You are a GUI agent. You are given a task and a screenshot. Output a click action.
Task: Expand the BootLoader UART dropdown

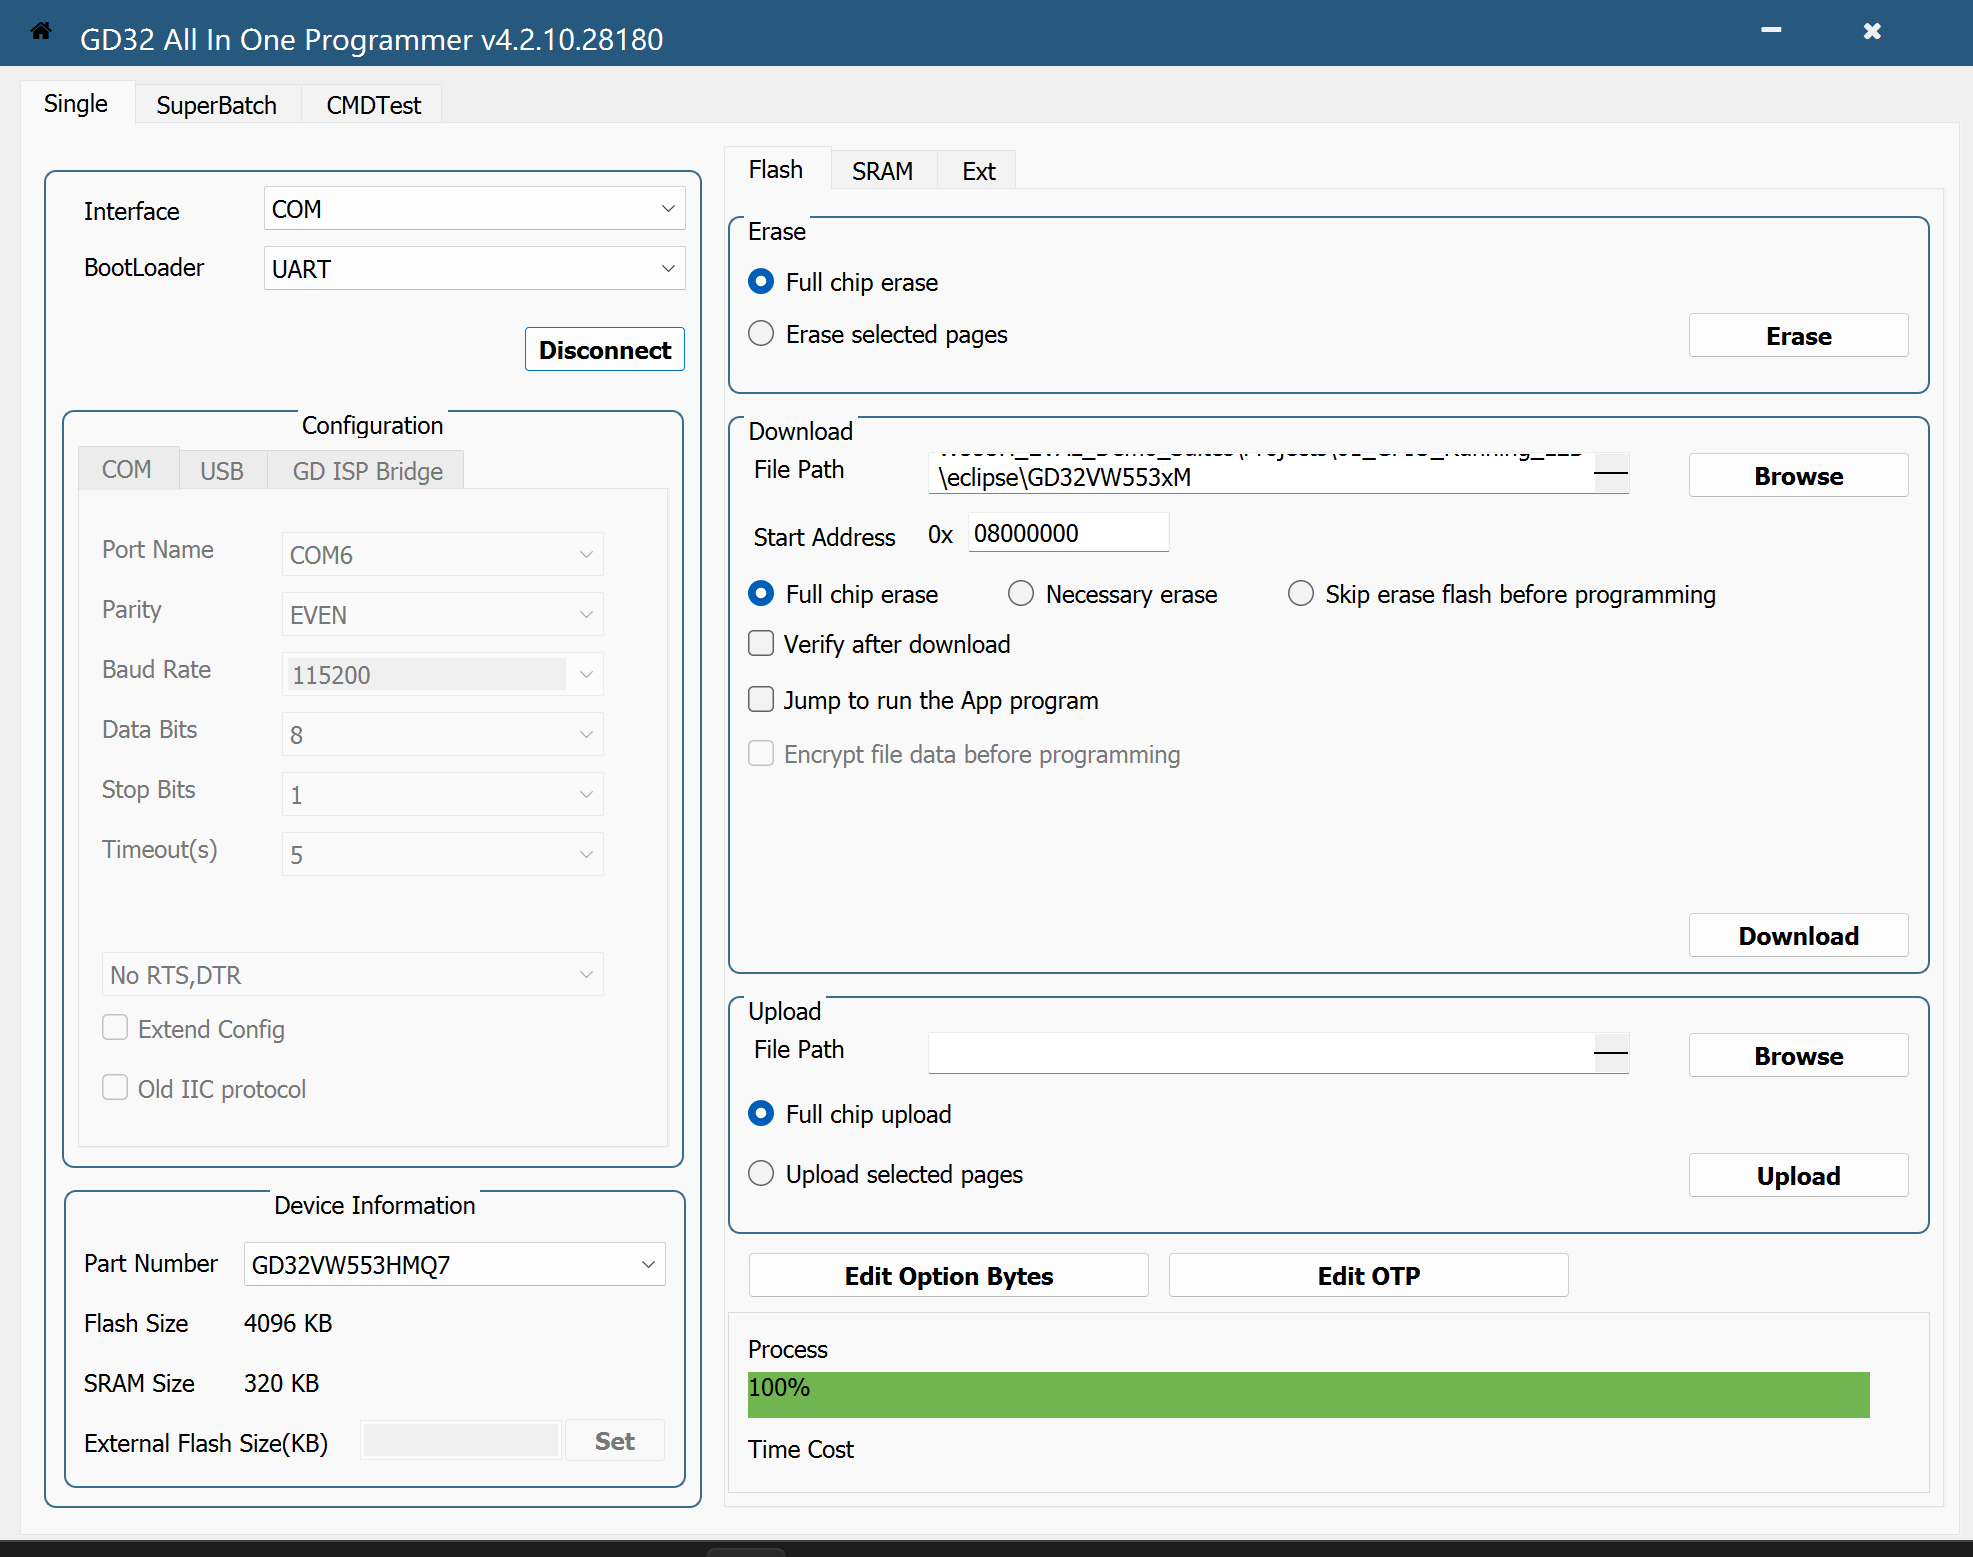pos(474,269)
